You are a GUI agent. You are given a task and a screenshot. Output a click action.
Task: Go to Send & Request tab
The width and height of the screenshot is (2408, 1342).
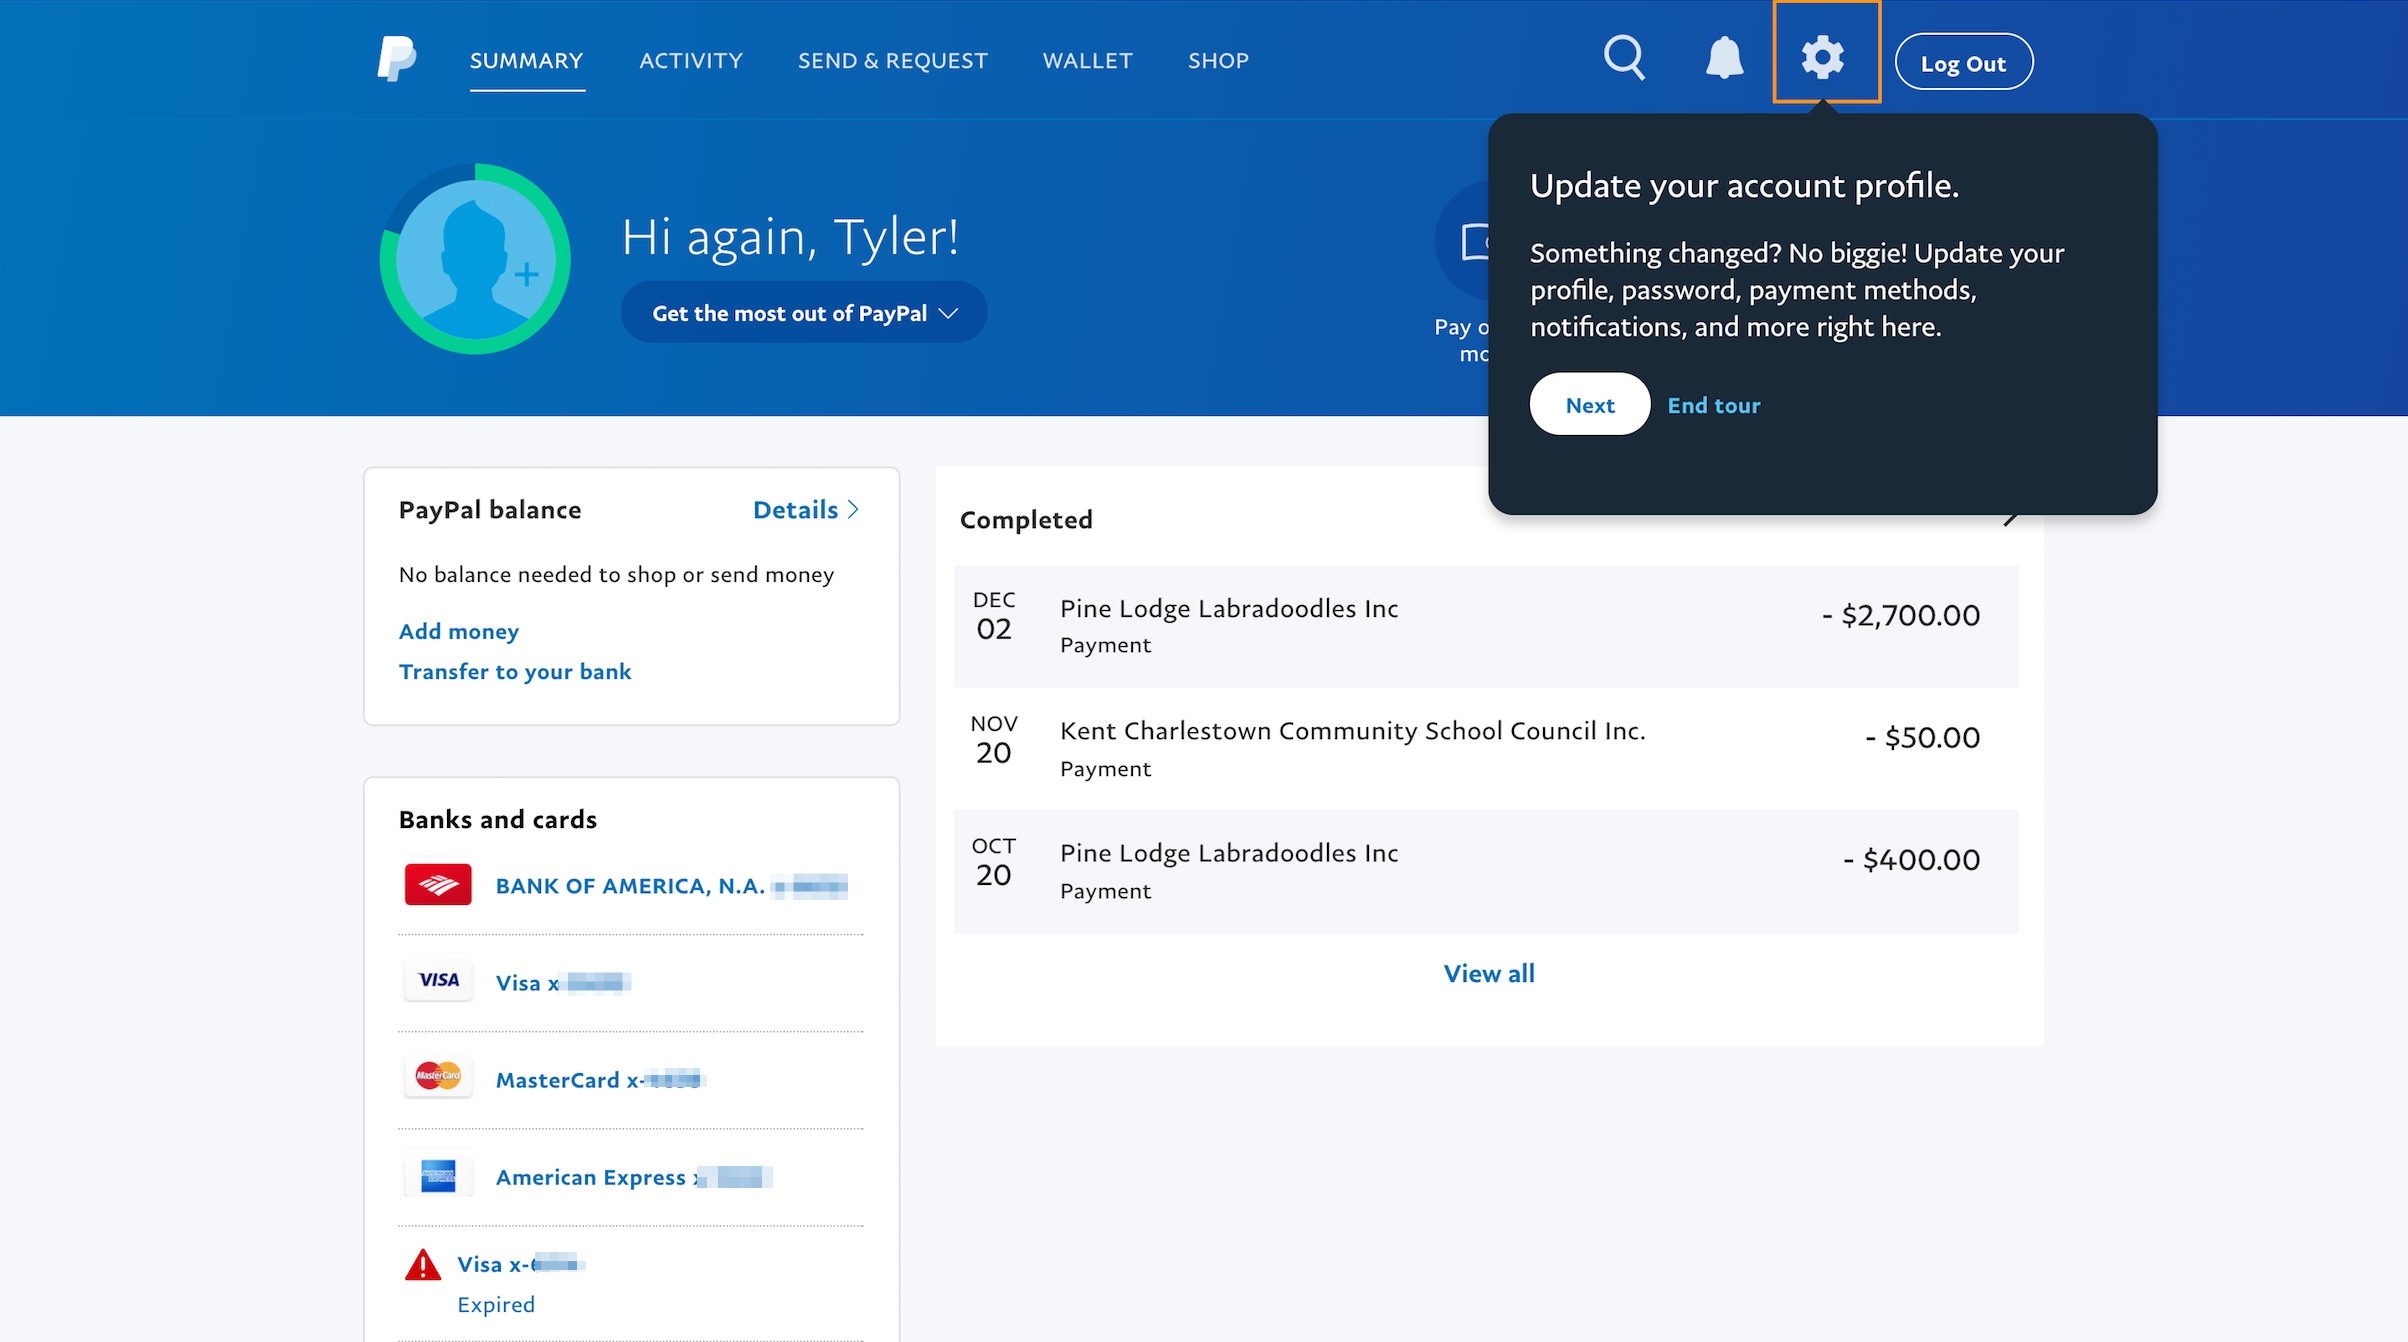(892, 61)
